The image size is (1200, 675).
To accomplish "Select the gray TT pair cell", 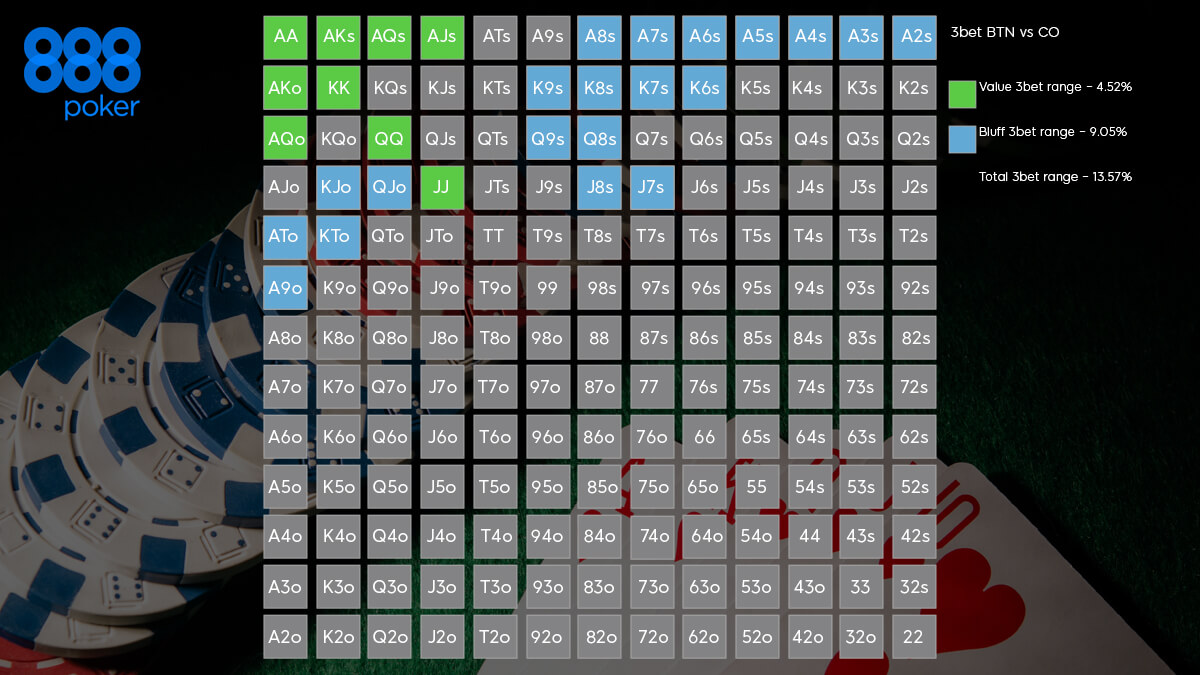I will coord(494,237).
